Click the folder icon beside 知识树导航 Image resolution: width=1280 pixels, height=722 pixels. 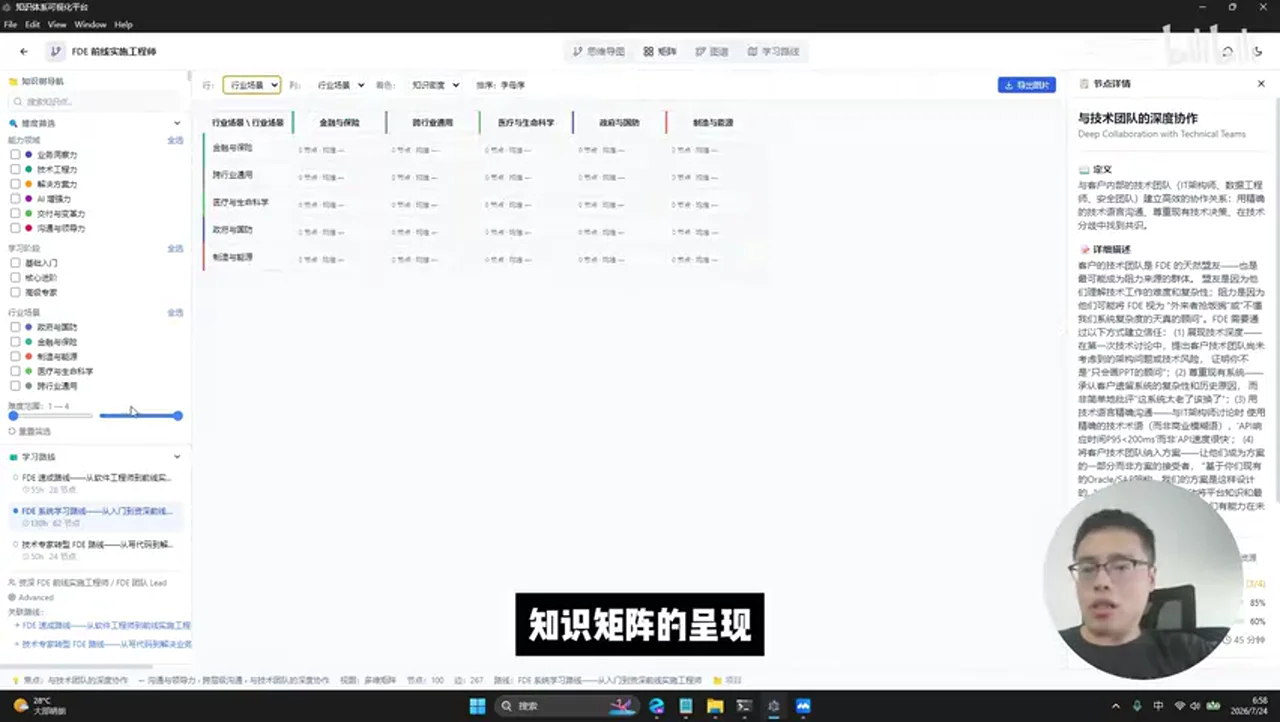[x=13, y=81]
